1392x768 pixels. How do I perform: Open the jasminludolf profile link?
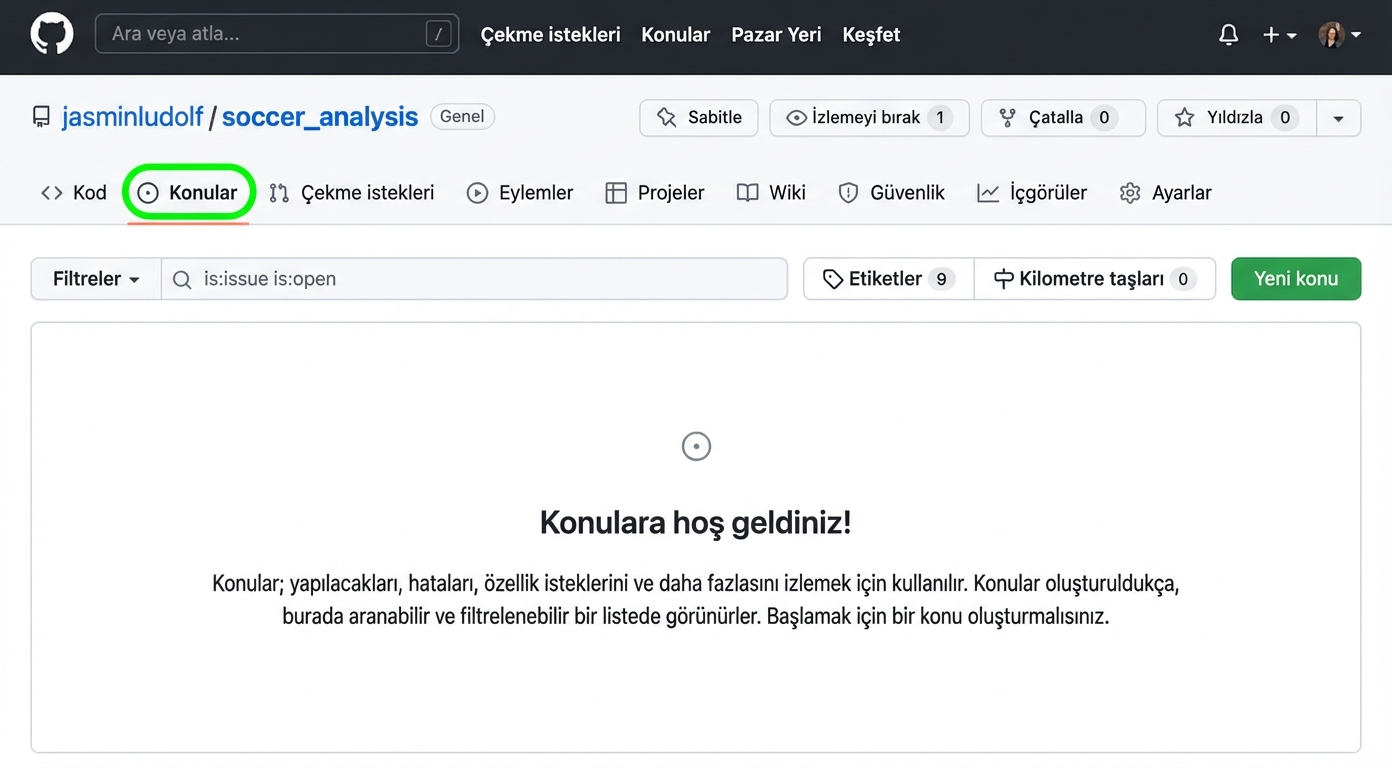(x=133, y=116)
